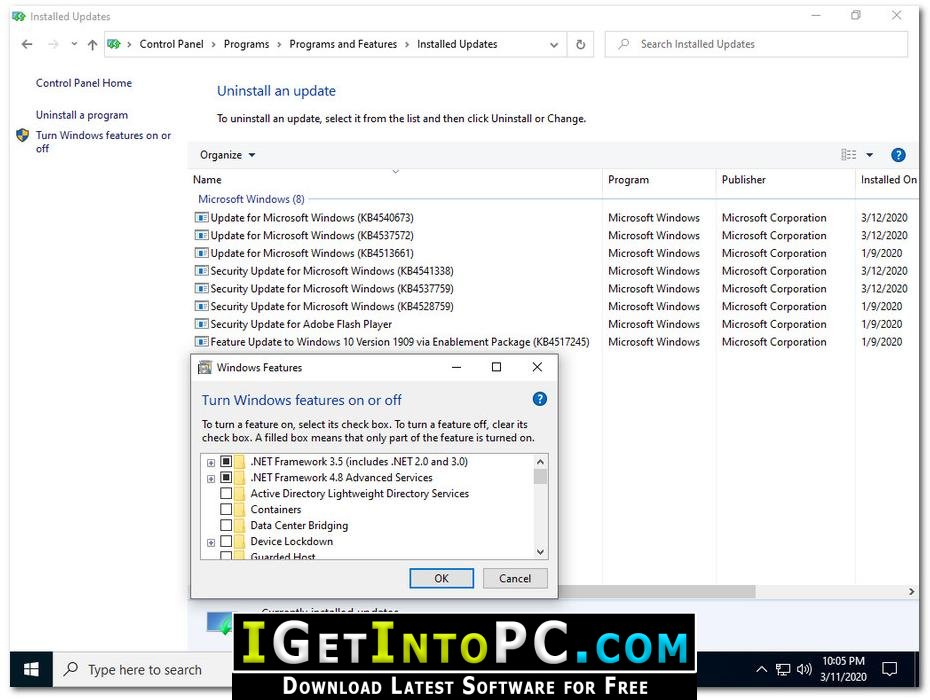
Task: Select security update KB4541338 icon
Action: 202,271
